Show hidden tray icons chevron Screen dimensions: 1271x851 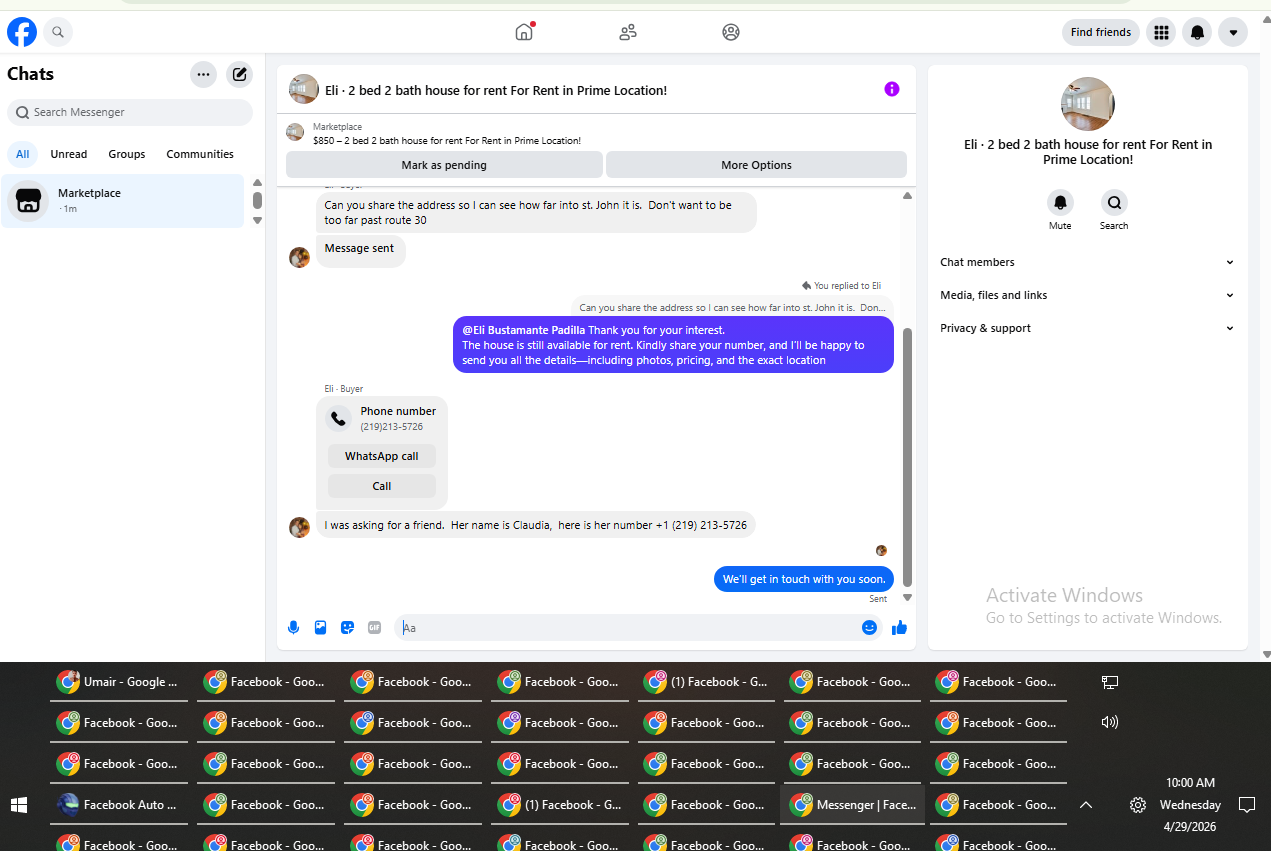(x=1086, y=804)
